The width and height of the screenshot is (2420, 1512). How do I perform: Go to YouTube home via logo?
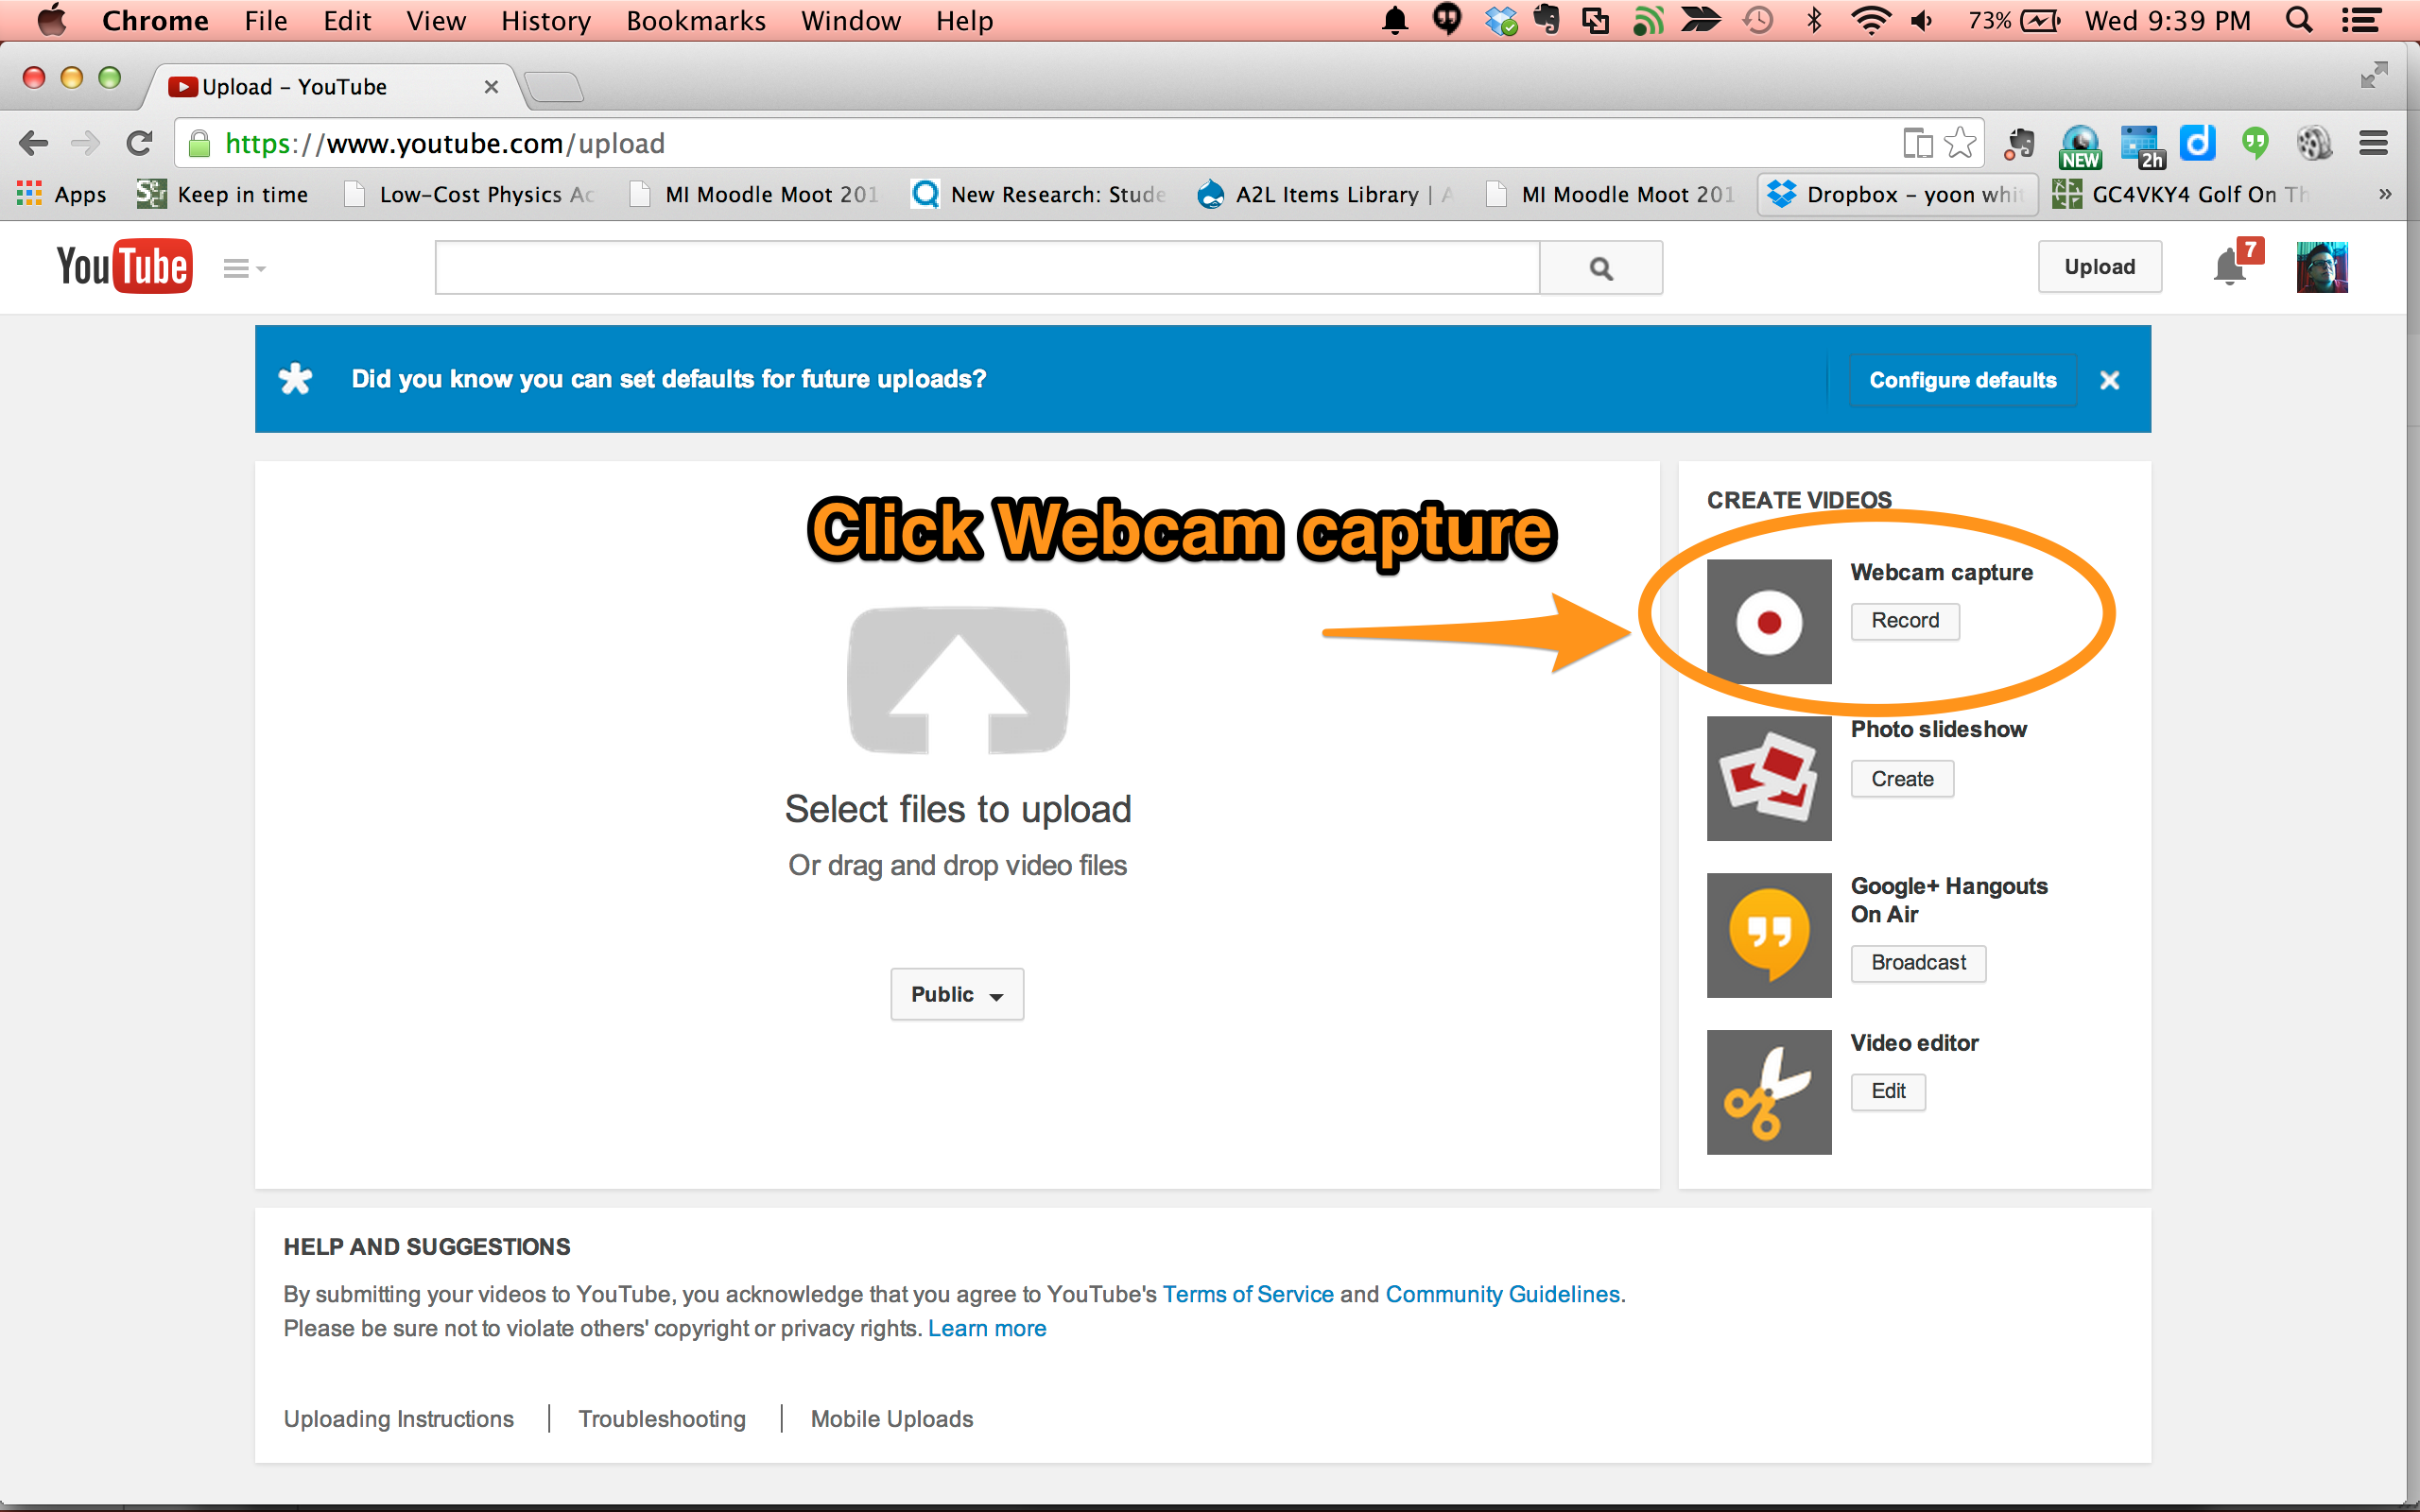pyautogui.click(x=124, y=267)
